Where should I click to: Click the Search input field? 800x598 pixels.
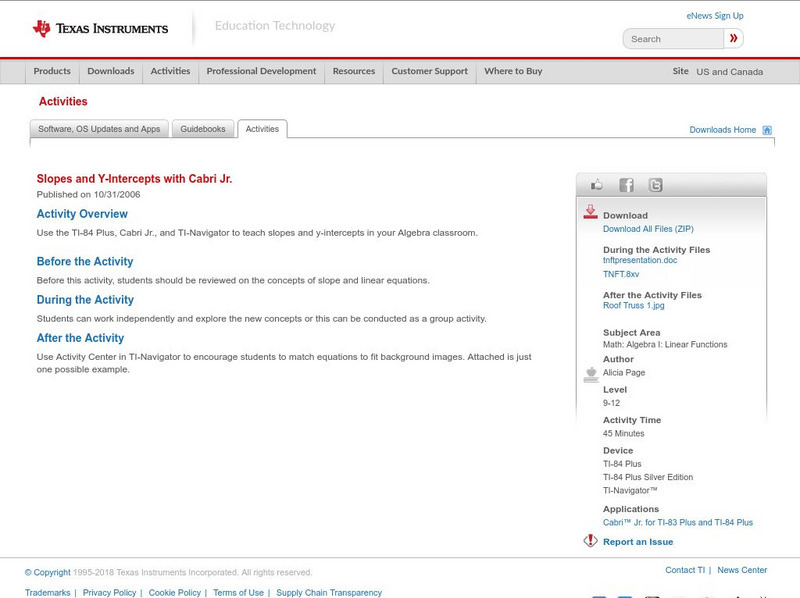tap(674, 39)
